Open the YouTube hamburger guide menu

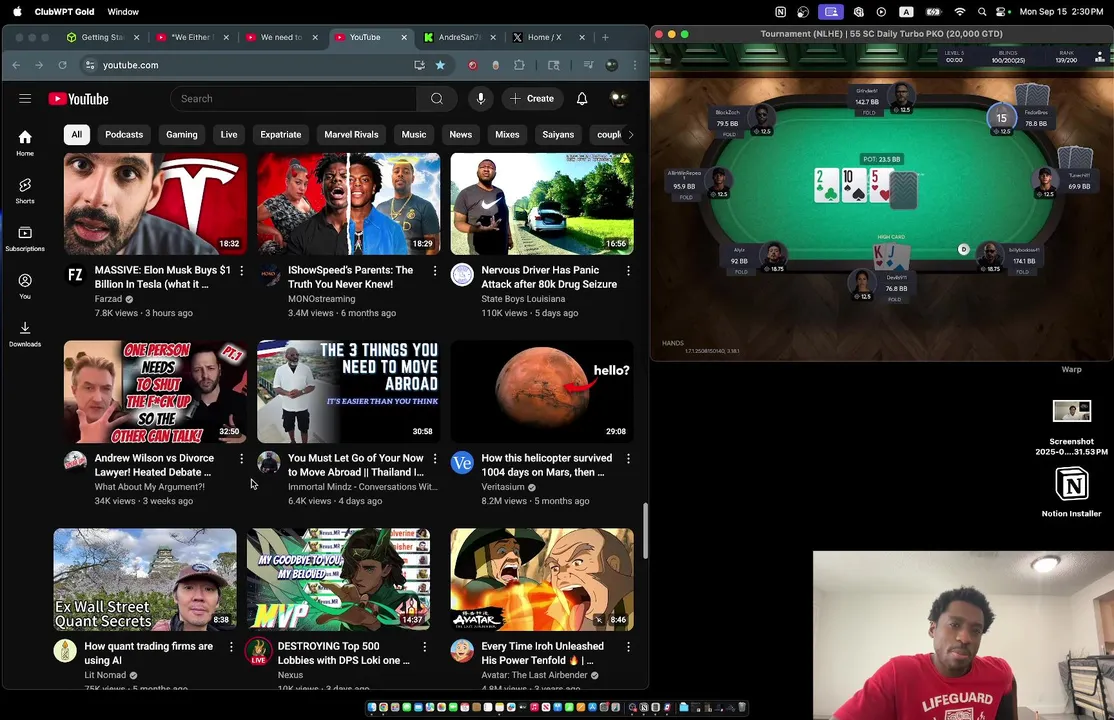click(x=25, y=99)
